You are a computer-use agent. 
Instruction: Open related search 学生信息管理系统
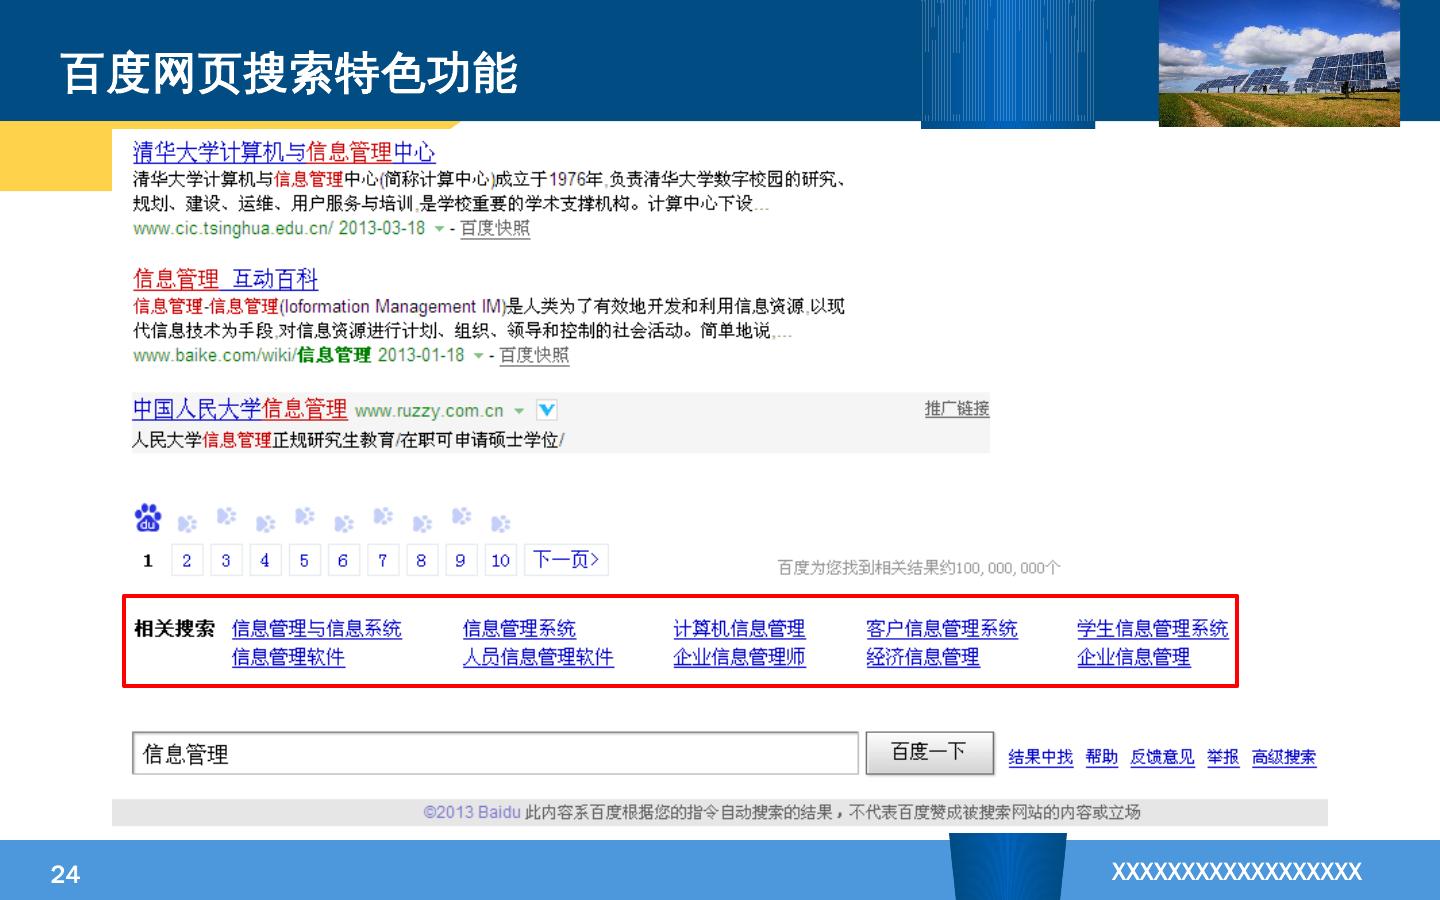coord(1153,629)
